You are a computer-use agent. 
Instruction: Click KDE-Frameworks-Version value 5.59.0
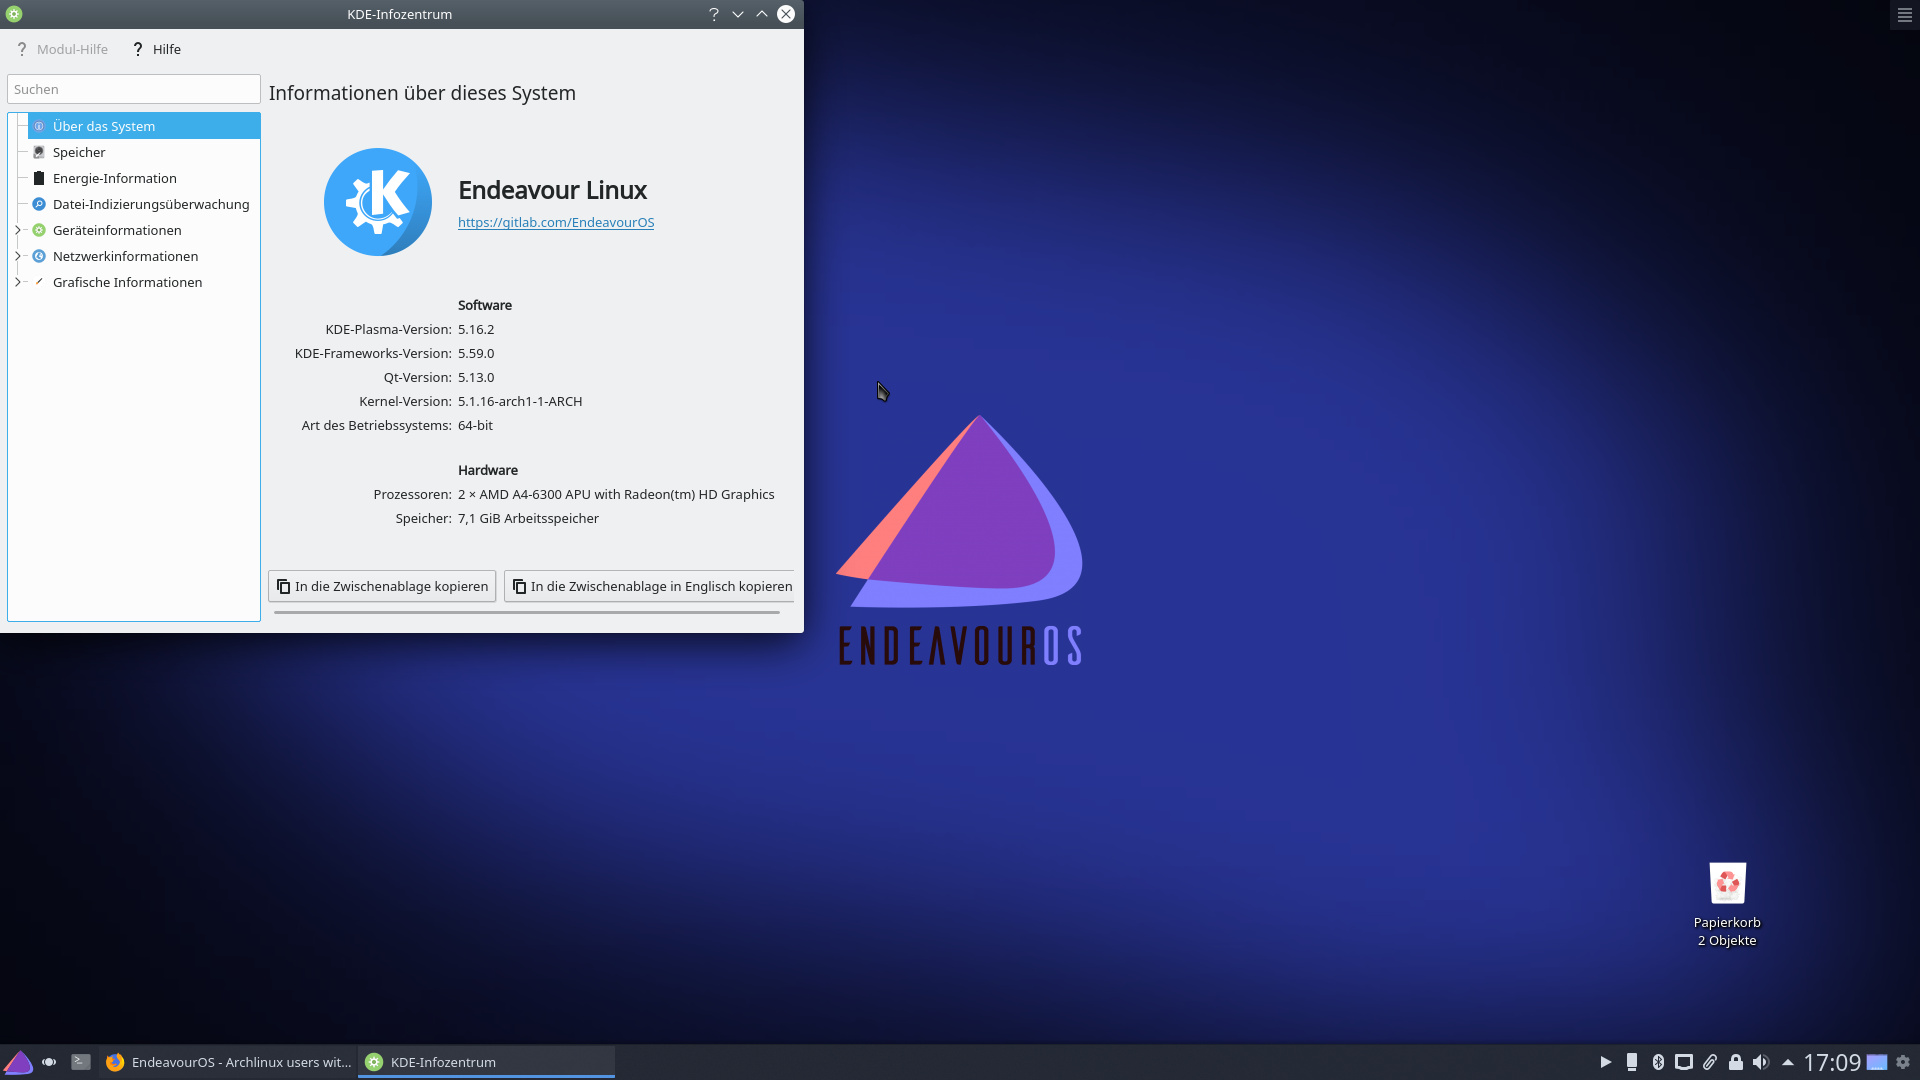coord(476,353)
